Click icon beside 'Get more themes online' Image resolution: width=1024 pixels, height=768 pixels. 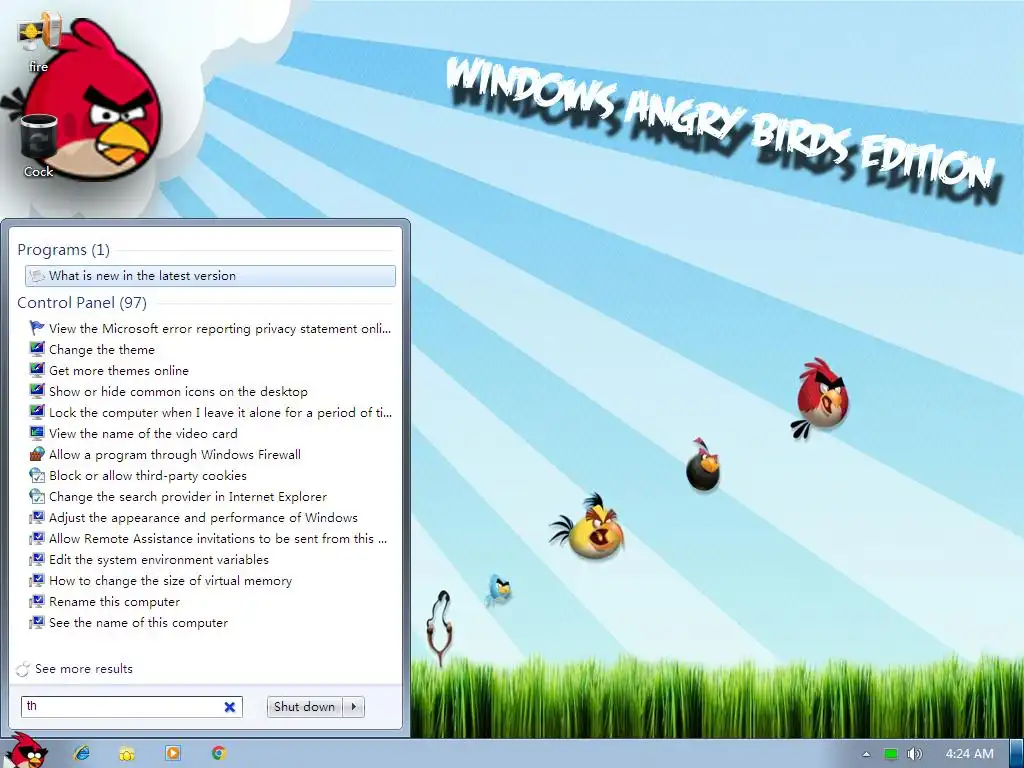(37, 370)
